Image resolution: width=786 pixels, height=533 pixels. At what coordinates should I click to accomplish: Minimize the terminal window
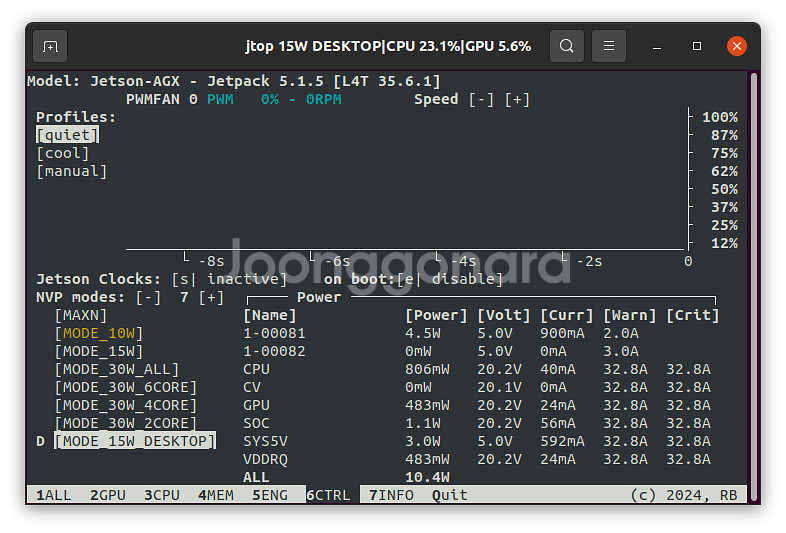pyautogui.click(x=657, y=46)
